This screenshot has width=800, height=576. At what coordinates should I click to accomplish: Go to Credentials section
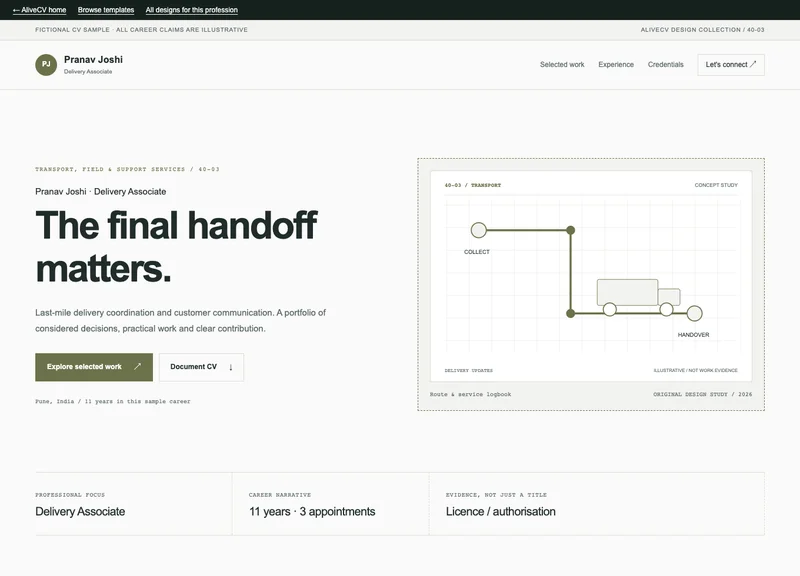coord(665,65)
